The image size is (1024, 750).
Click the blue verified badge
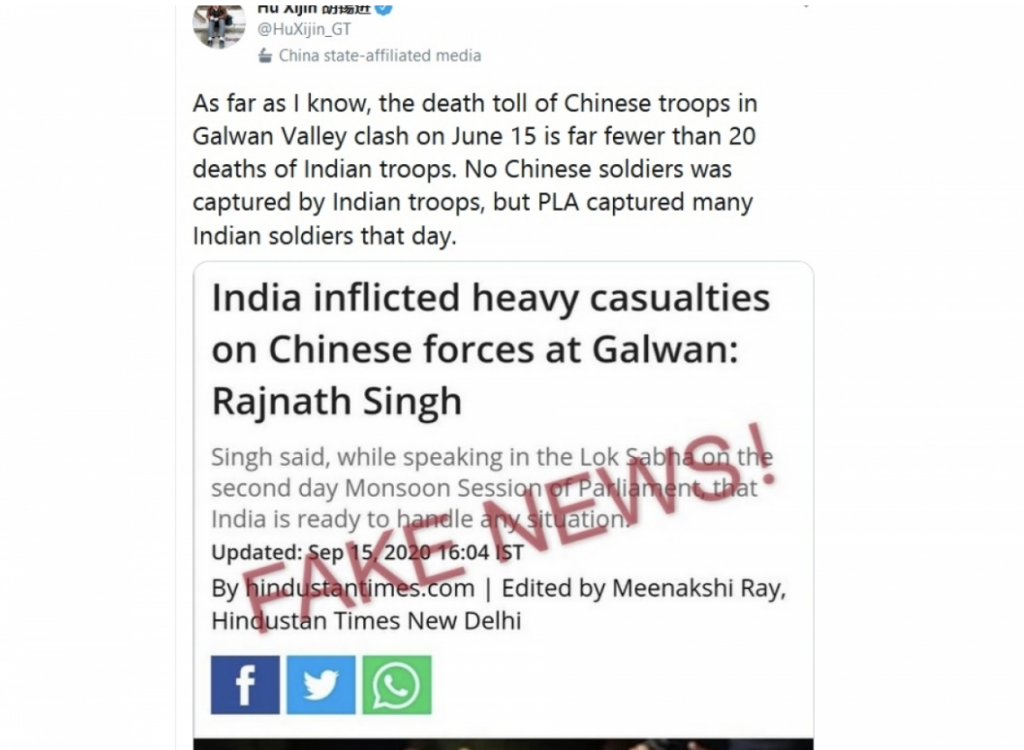click(x=385, y=8)
